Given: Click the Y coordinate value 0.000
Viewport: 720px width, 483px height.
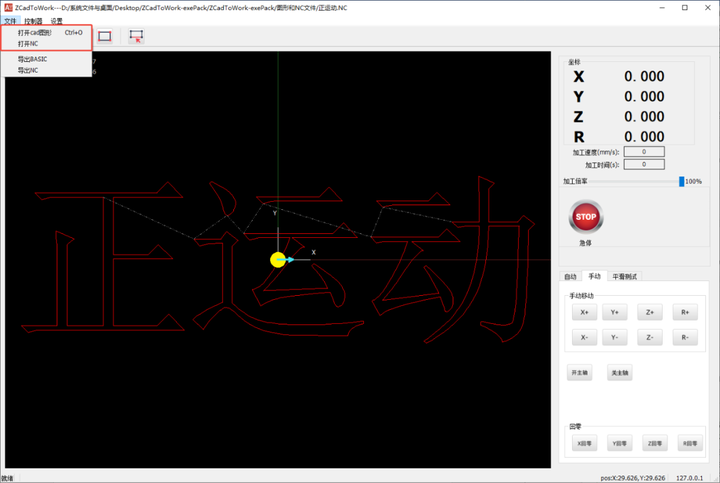Looking at the screenshot, I should (x=644, y=96).
